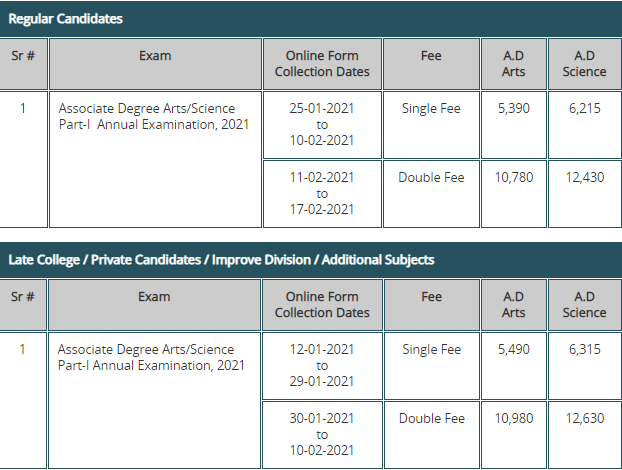Click the Sr # header in bottom table
Viewport: 622px width, 470px height.
tap(23, 305)
